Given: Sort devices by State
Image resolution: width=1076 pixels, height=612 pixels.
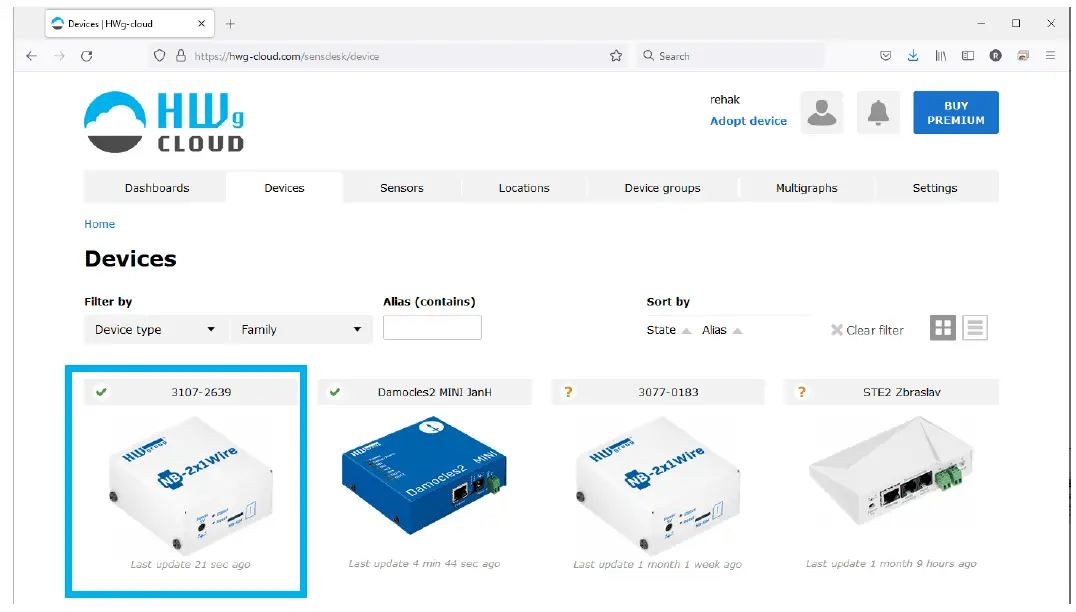Looking at the screenshot, I should tap(668, 330).
